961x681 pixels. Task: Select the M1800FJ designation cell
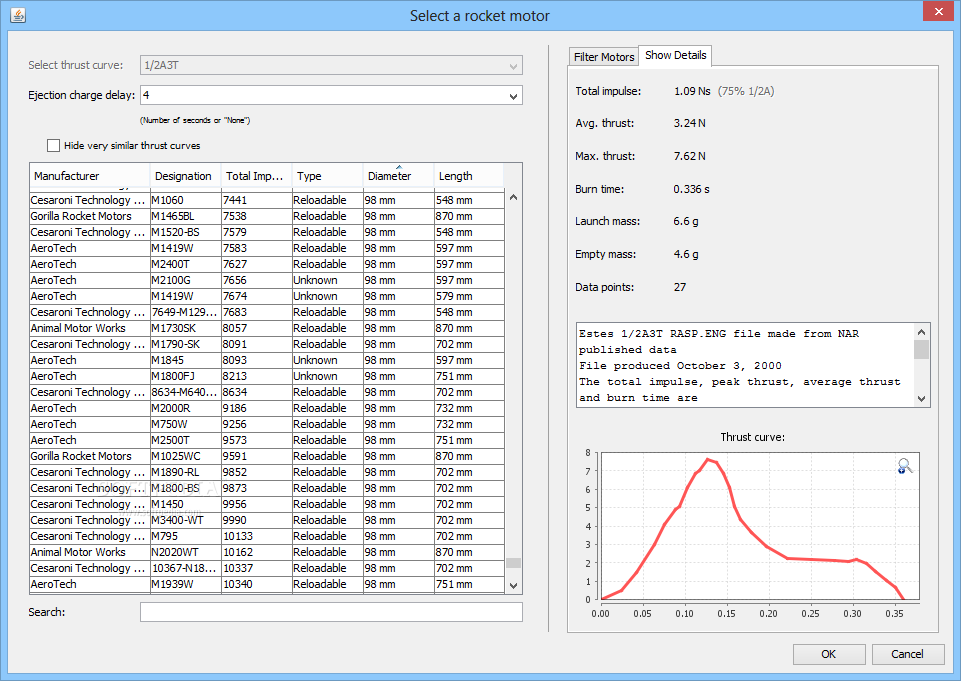coord(186,376)
